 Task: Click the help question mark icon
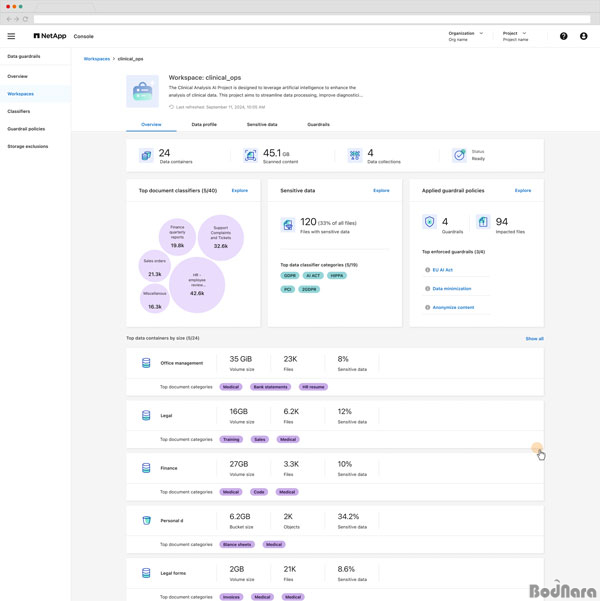click(x=563, y=36)
